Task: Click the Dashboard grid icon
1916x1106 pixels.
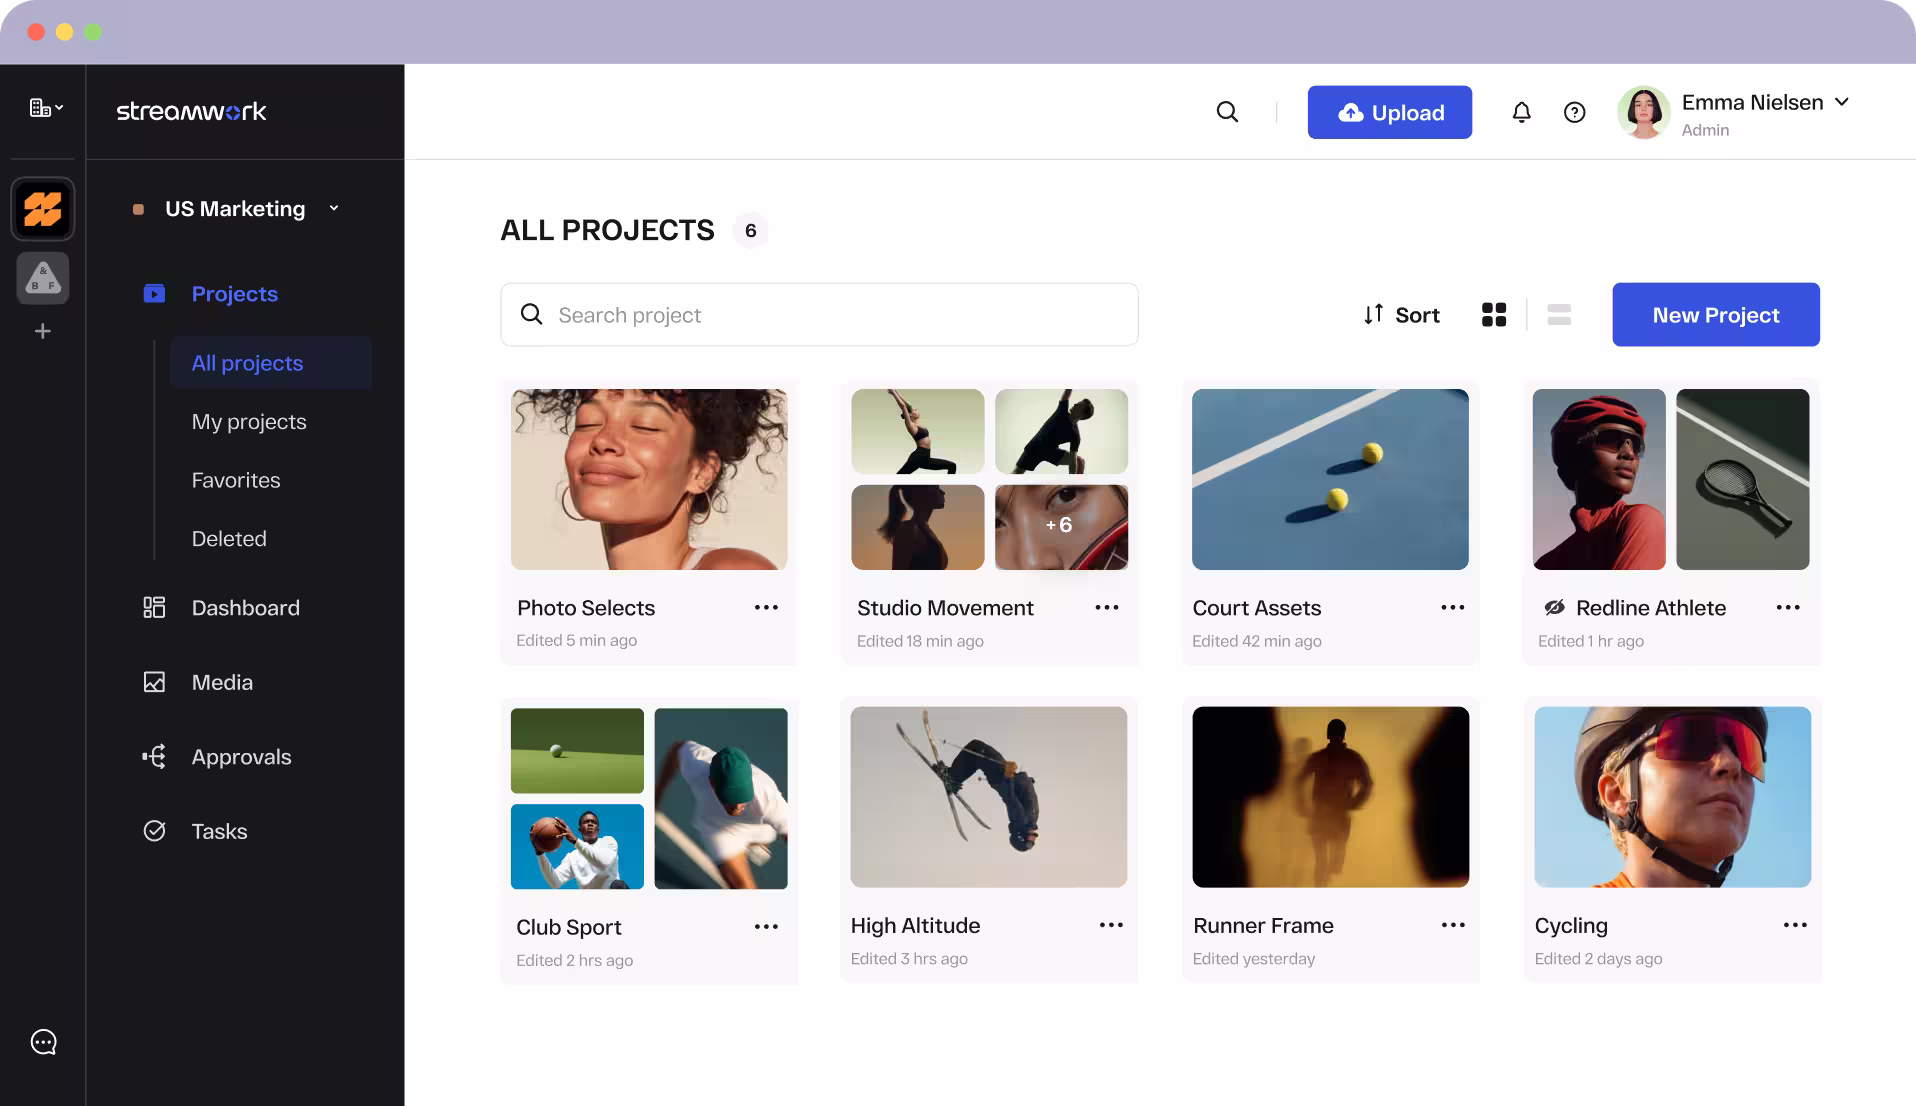Action: click(154, 608)
